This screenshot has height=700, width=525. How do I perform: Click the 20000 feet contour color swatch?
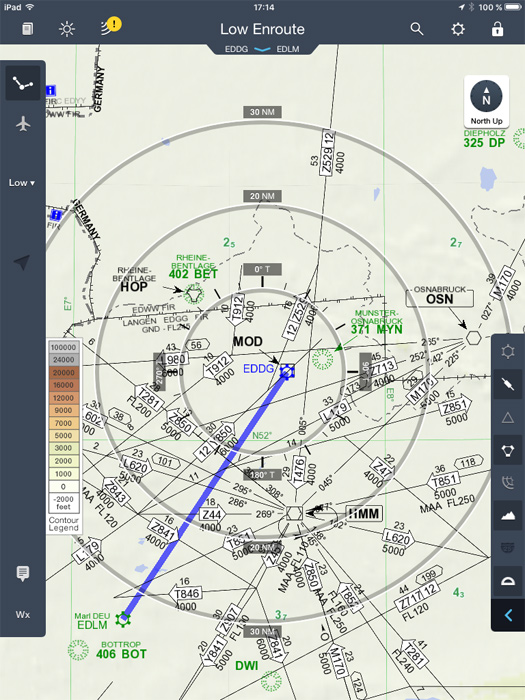(64, 372)
